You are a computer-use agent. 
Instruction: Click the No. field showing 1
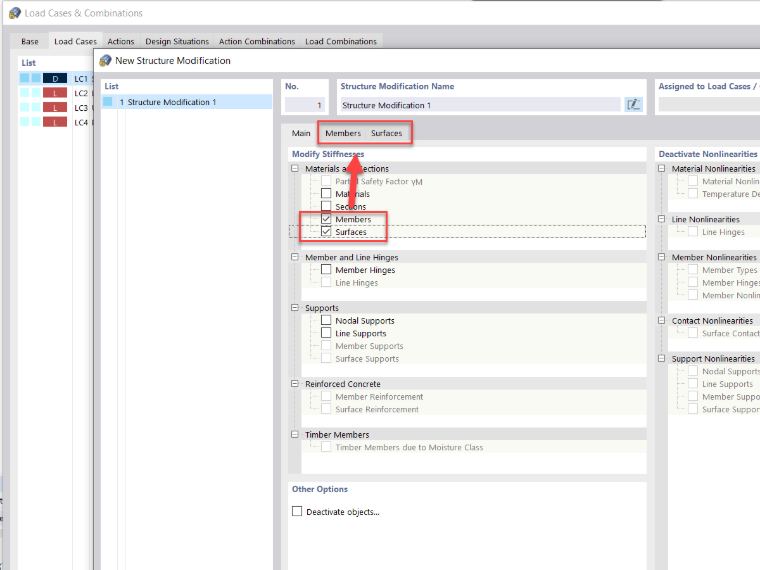pos(304,105)
